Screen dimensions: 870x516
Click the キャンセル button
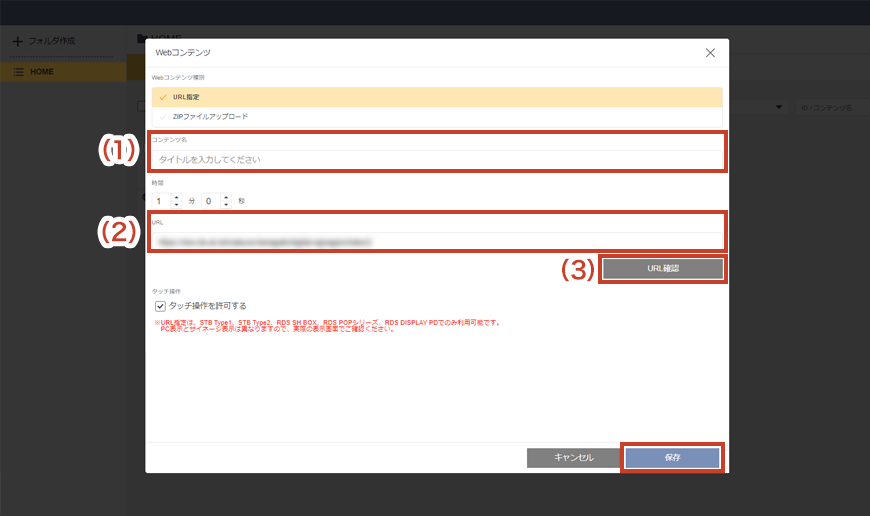(x=573, y=458)
